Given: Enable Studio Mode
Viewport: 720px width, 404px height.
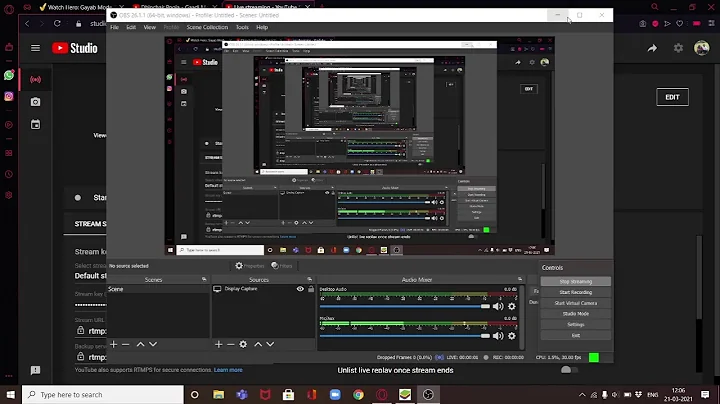Looking at the screenshot, I should pyautogui.click(x=576, y=314).
